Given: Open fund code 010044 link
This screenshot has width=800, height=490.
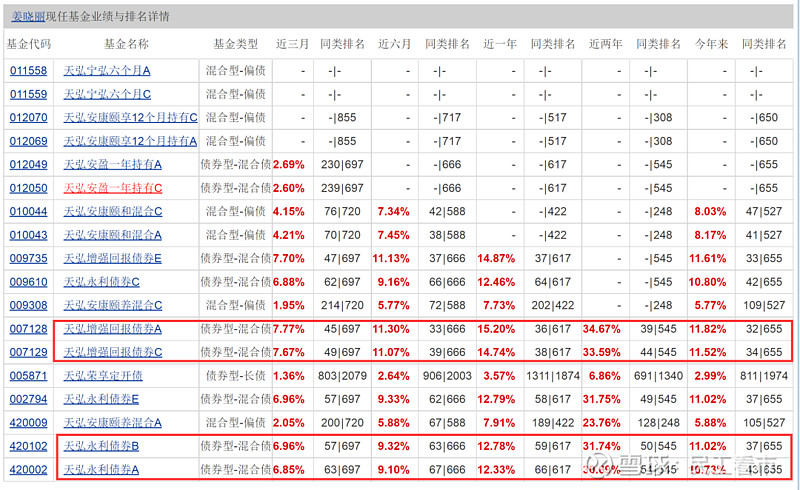Looking at the screenshot, I should click(29, 211).
